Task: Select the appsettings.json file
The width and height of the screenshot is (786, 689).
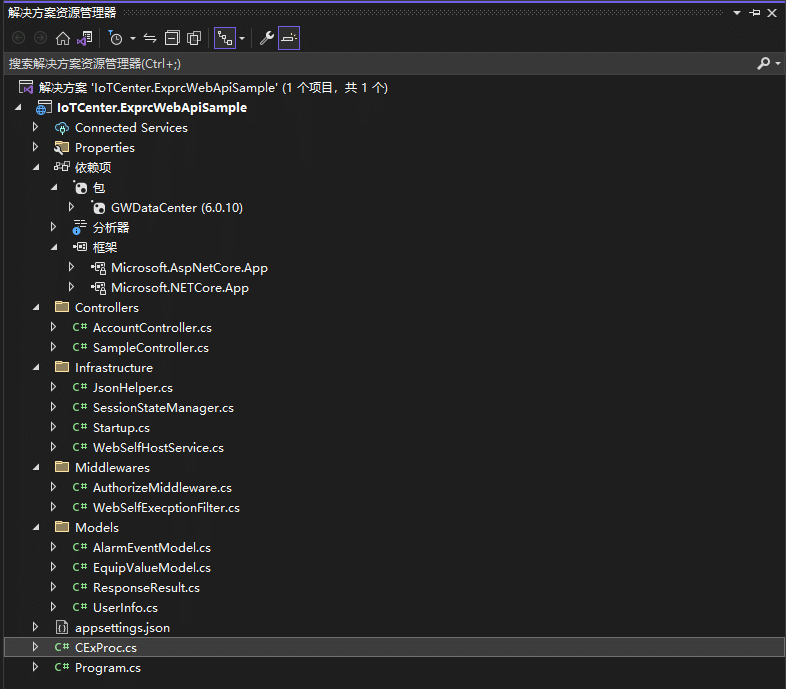Action: [122, 627]
